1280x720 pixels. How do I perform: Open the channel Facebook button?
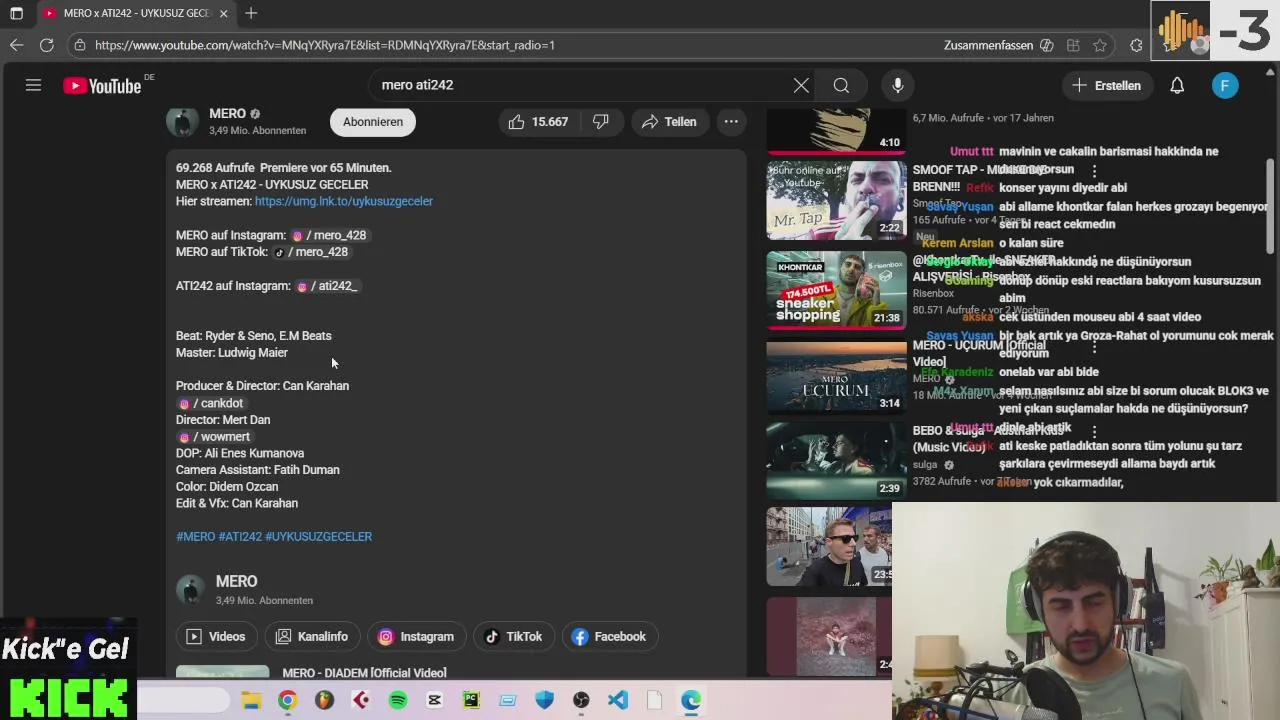pyautogui.click(x=609, y=637)
